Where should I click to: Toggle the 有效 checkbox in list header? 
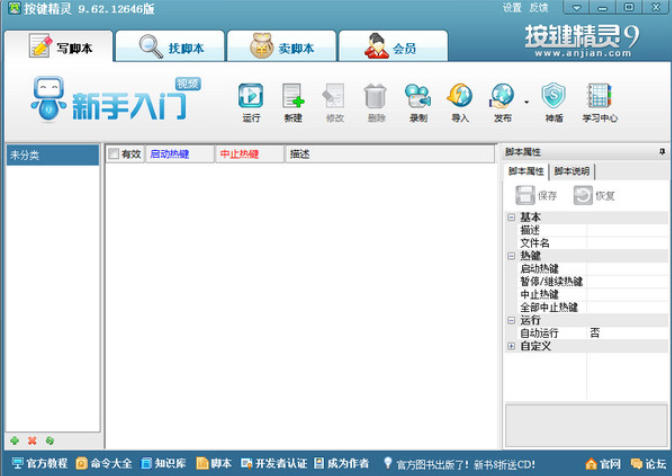point(114,154)
